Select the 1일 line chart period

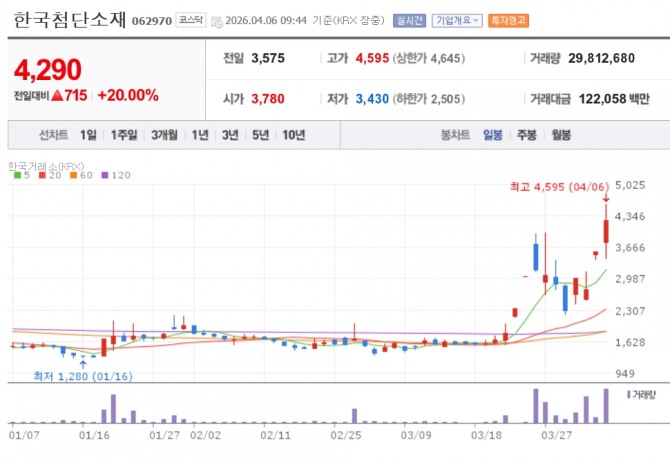[88, 135]
